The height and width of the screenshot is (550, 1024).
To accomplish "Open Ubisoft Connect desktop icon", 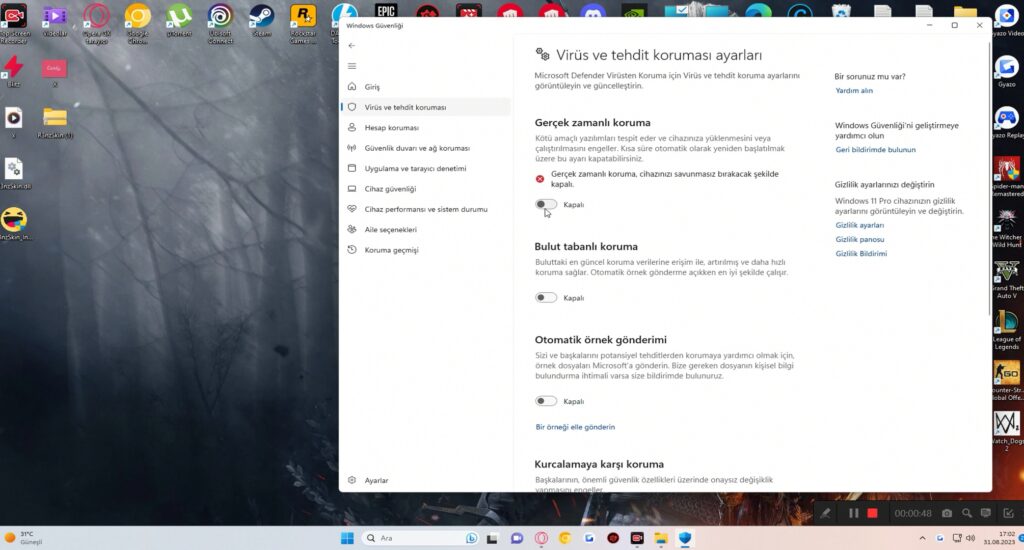I will pyautogui.click(x=221, y=24).
